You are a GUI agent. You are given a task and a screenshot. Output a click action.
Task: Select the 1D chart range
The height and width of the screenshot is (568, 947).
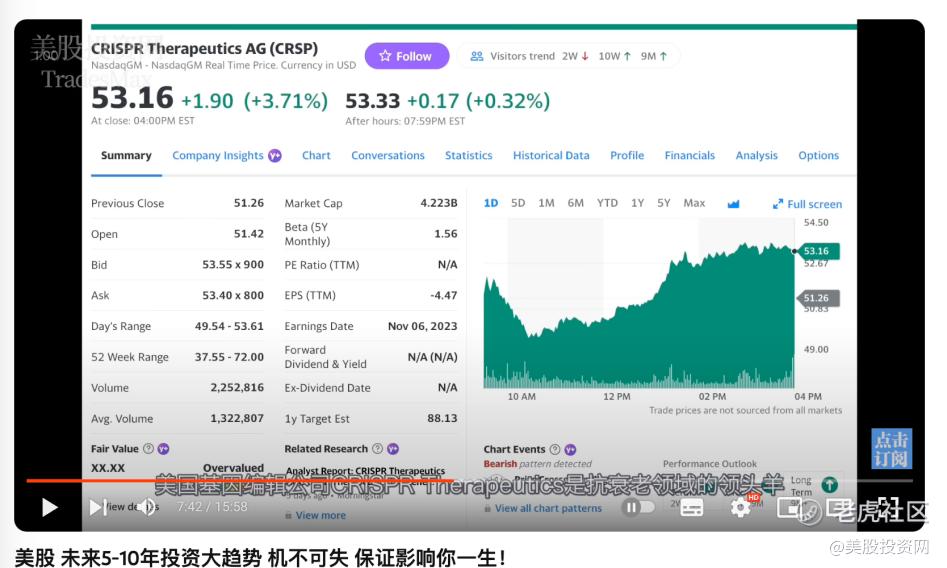pyautogui.click(x=491, y=203)
